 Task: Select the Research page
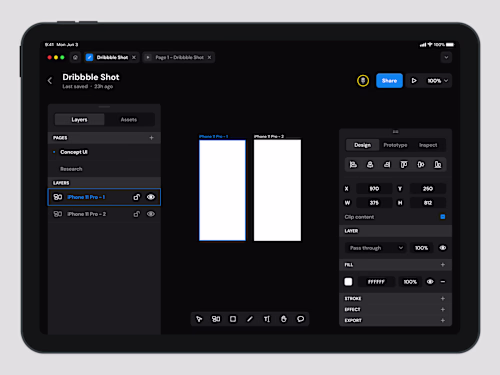coord(71,169)
